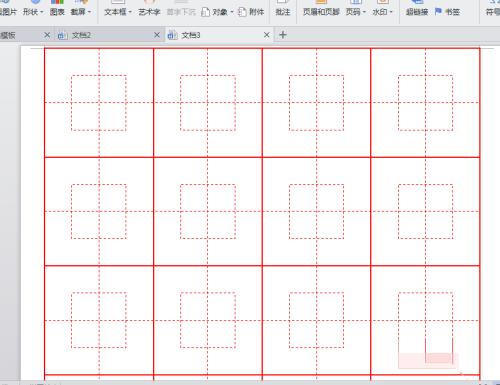
Task: Insert a 超链接 hyperlink
Action: [x=417, y=12]
